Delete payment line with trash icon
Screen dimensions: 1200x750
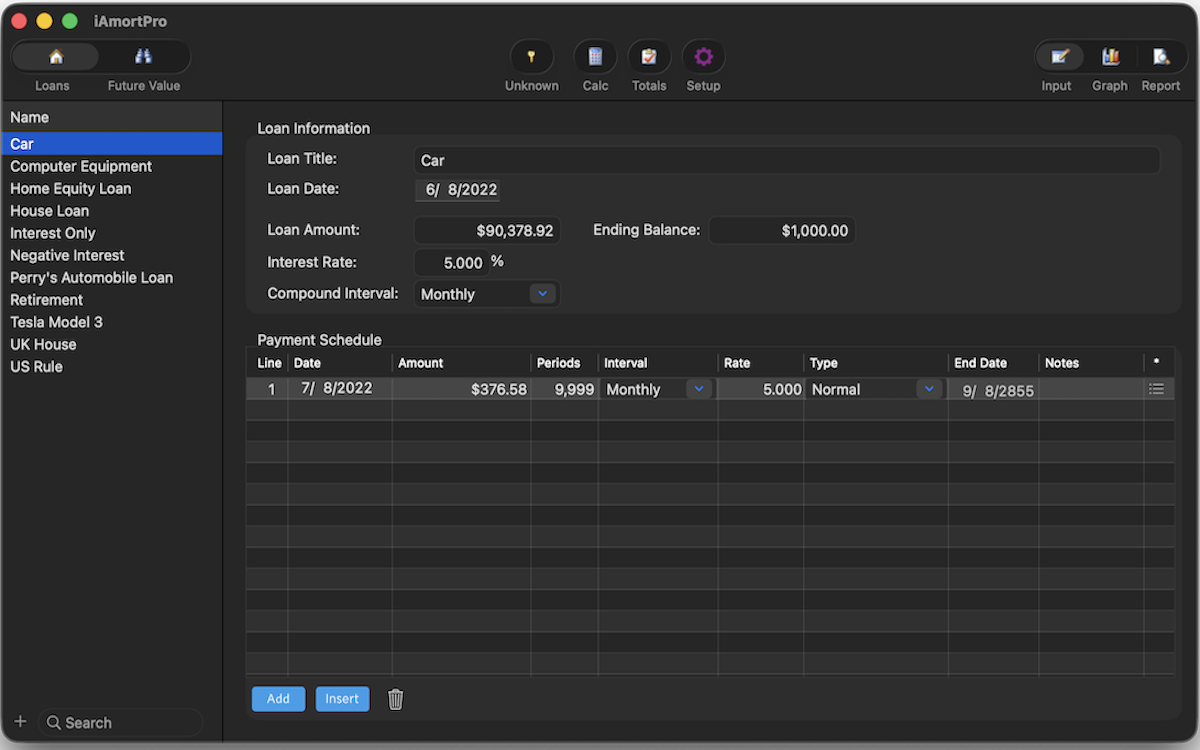(x=396, y=700)
